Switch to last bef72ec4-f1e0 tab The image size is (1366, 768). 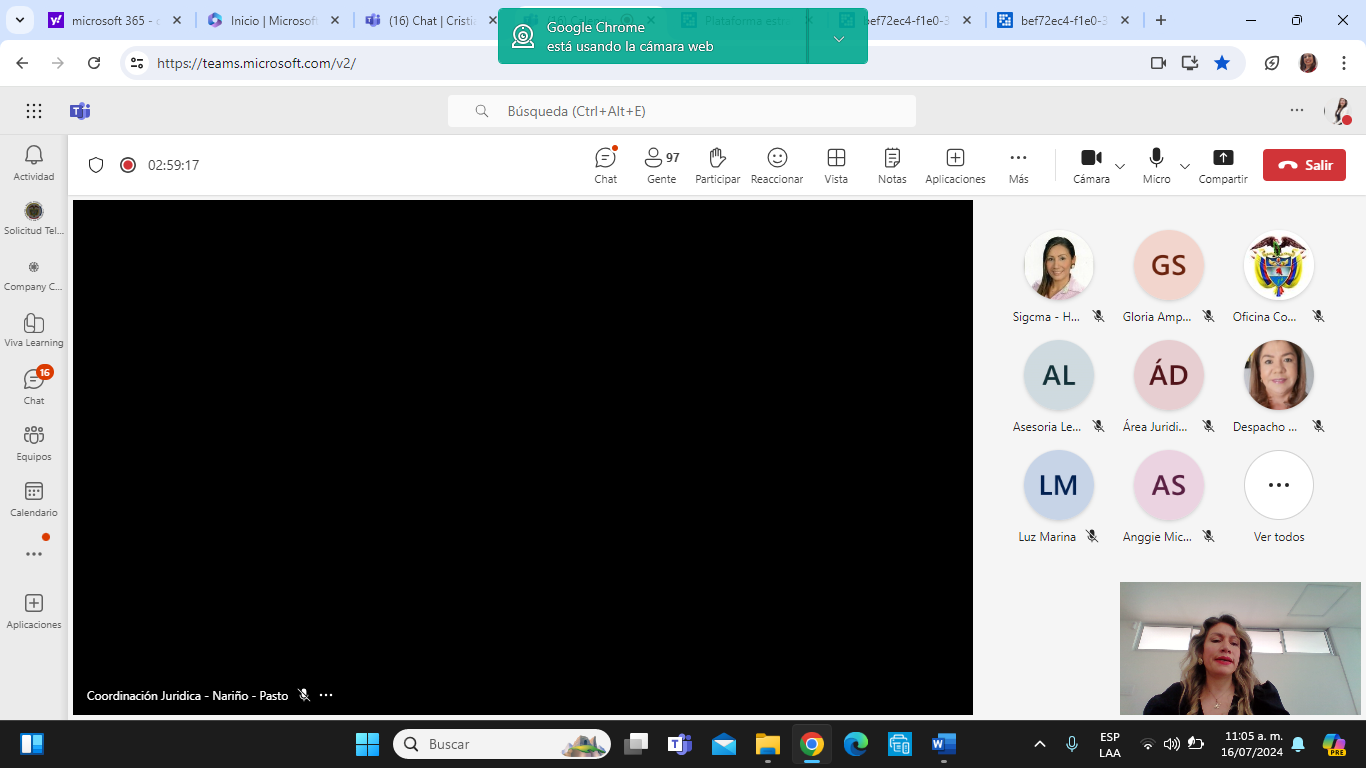[x=1062, y=20]
